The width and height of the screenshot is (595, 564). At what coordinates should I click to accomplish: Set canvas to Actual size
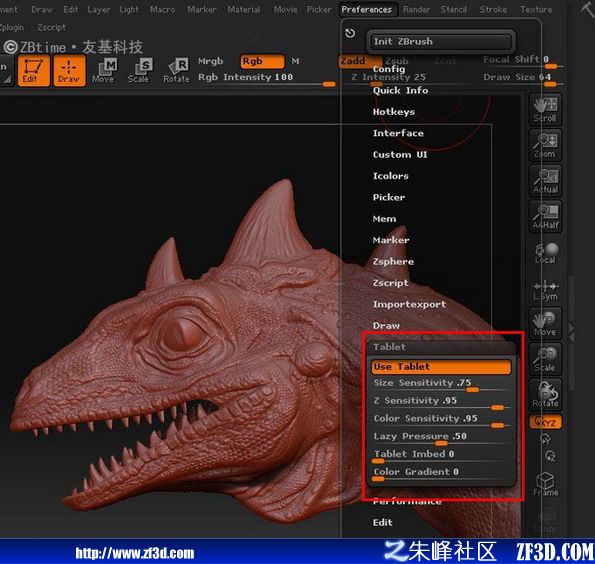pos(545,181)
